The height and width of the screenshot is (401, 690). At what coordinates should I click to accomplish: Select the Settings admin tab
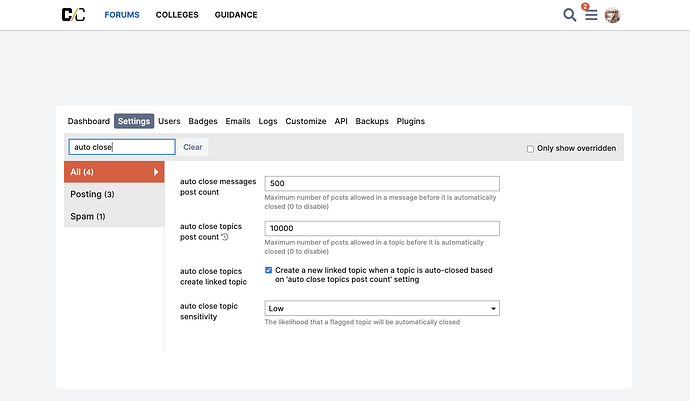134,121
